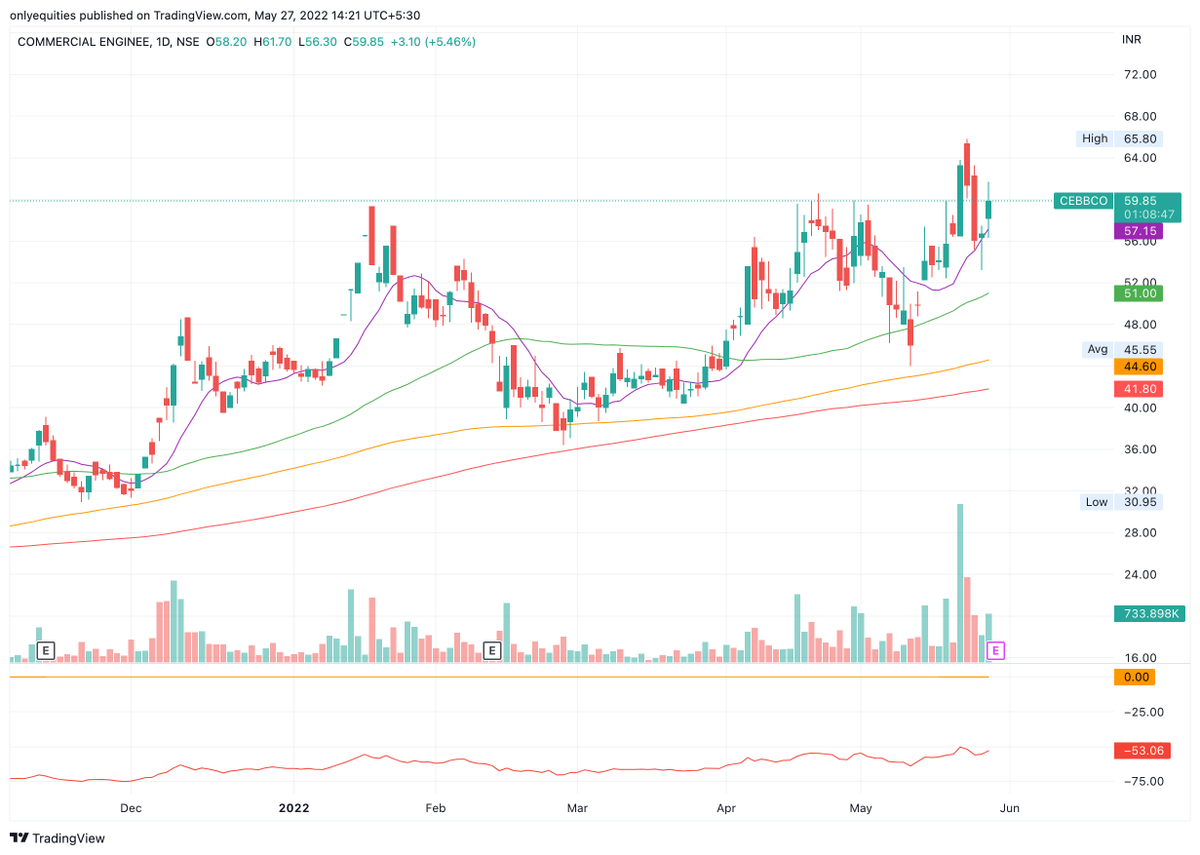Click the CEBBCO symbol tag
Screen dimensions: 1200x855
pos(1083,201)
